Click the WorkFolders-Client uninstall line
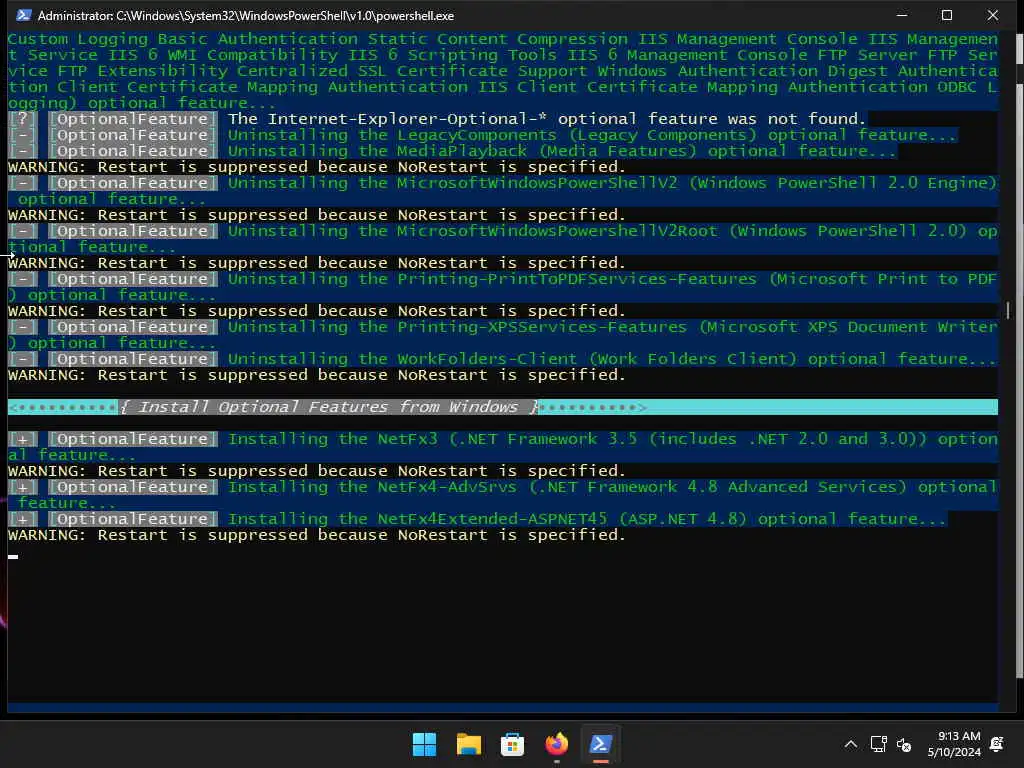 [x=503, y=359]
